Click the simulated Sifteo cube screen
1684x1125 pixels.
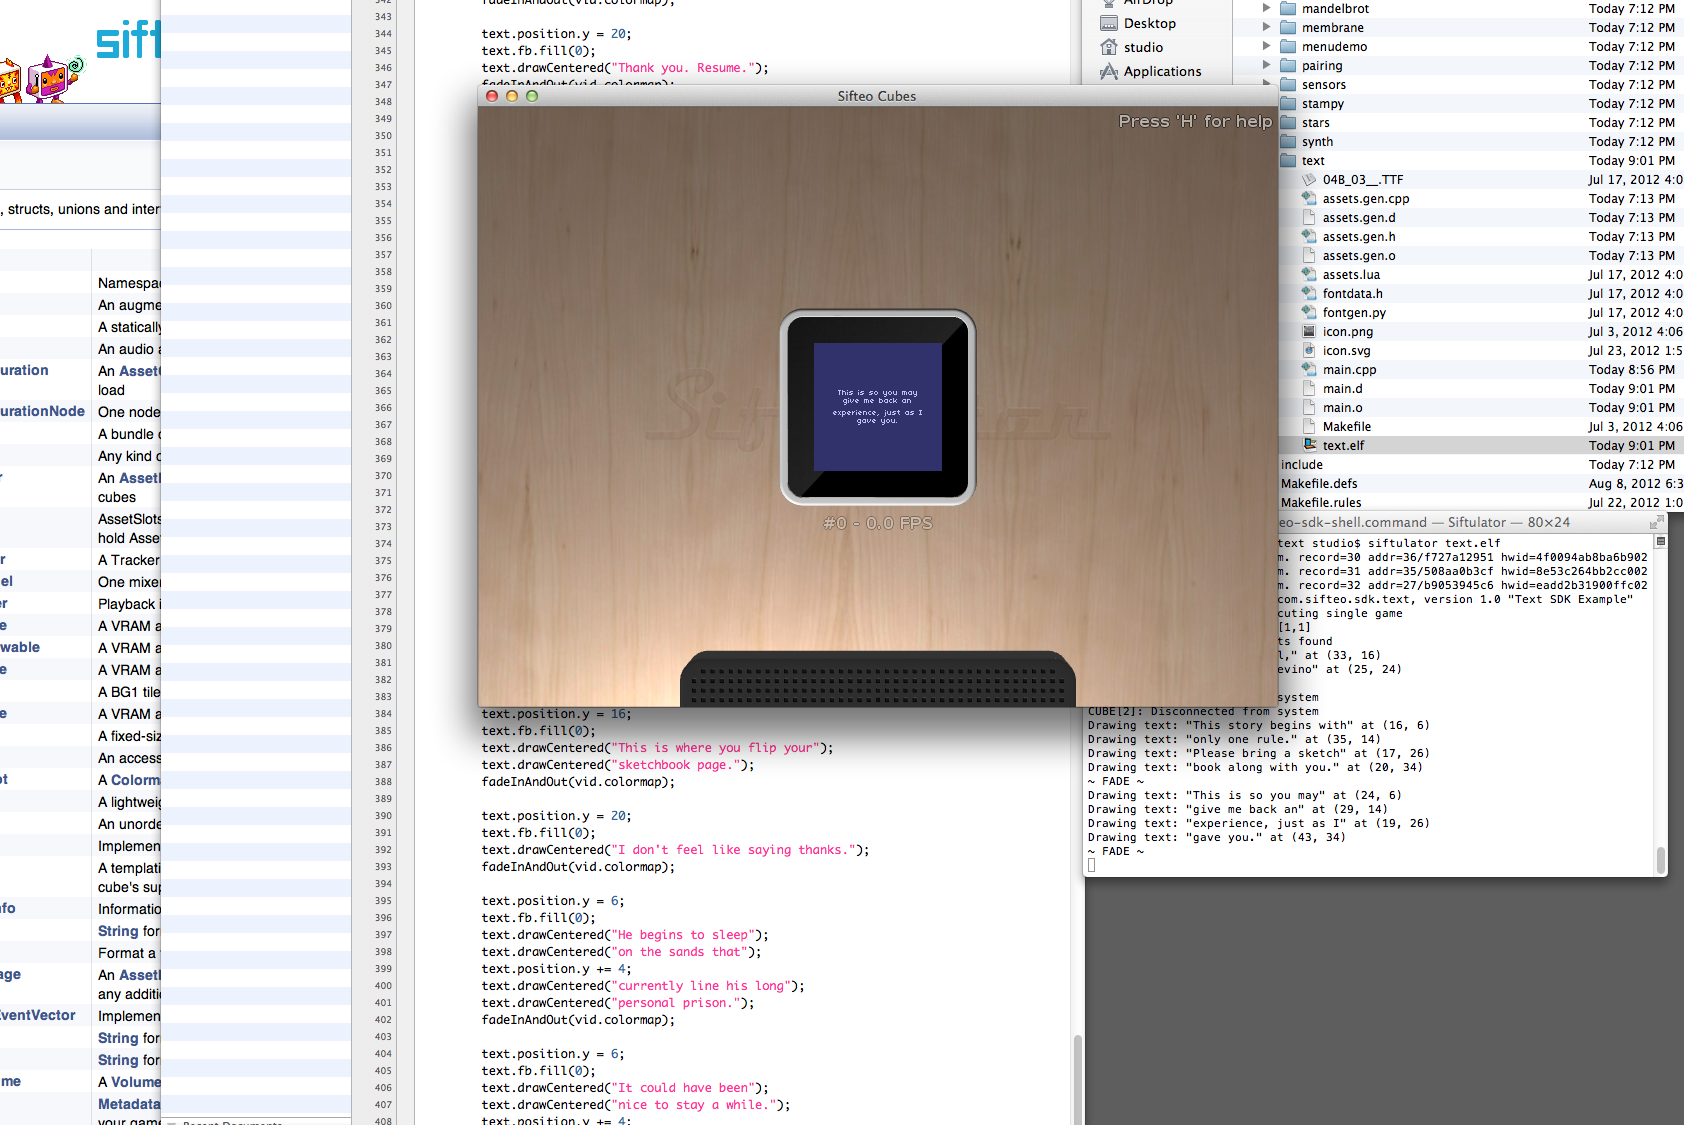point(878,407)
